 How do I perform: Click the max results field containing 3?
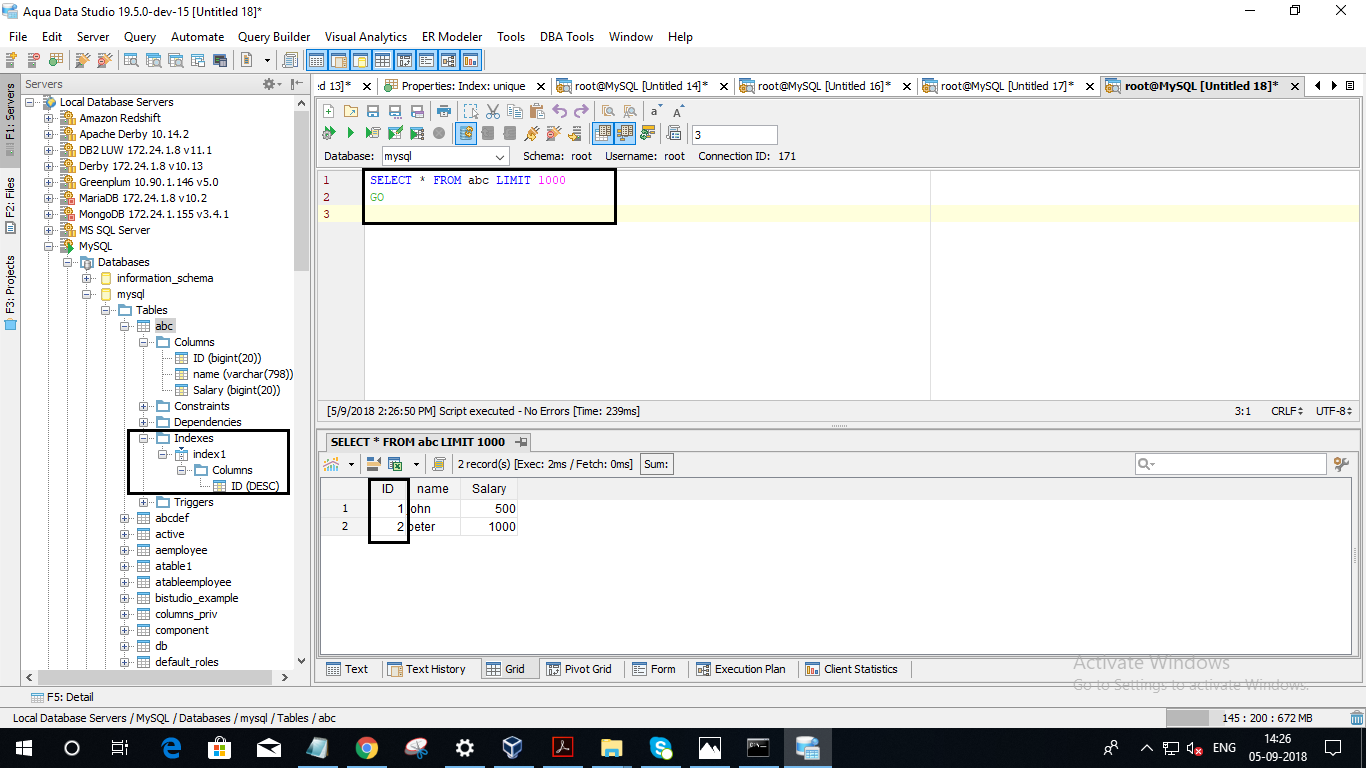(x=734, y=134)
